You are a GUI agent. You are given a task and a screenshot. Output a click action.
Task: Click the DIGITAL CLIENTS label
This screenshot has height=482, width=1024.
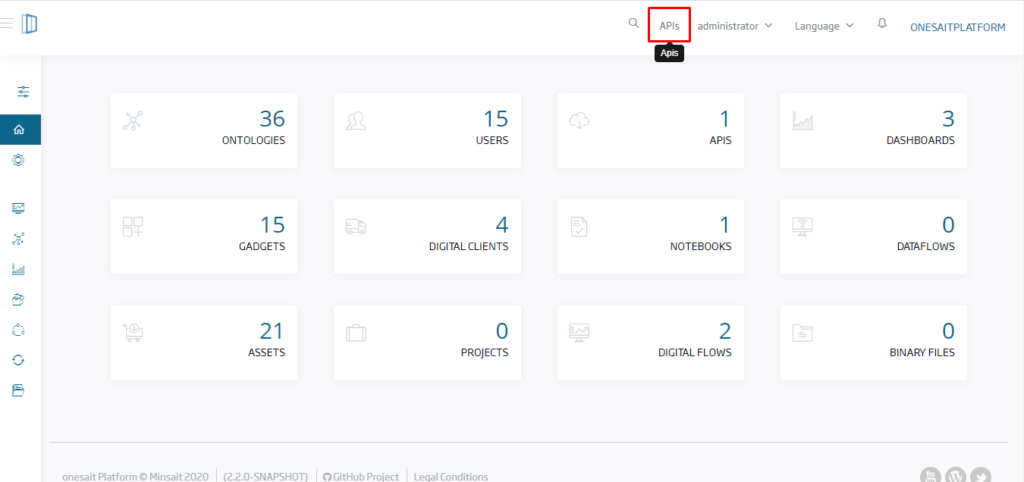(469, 247)
